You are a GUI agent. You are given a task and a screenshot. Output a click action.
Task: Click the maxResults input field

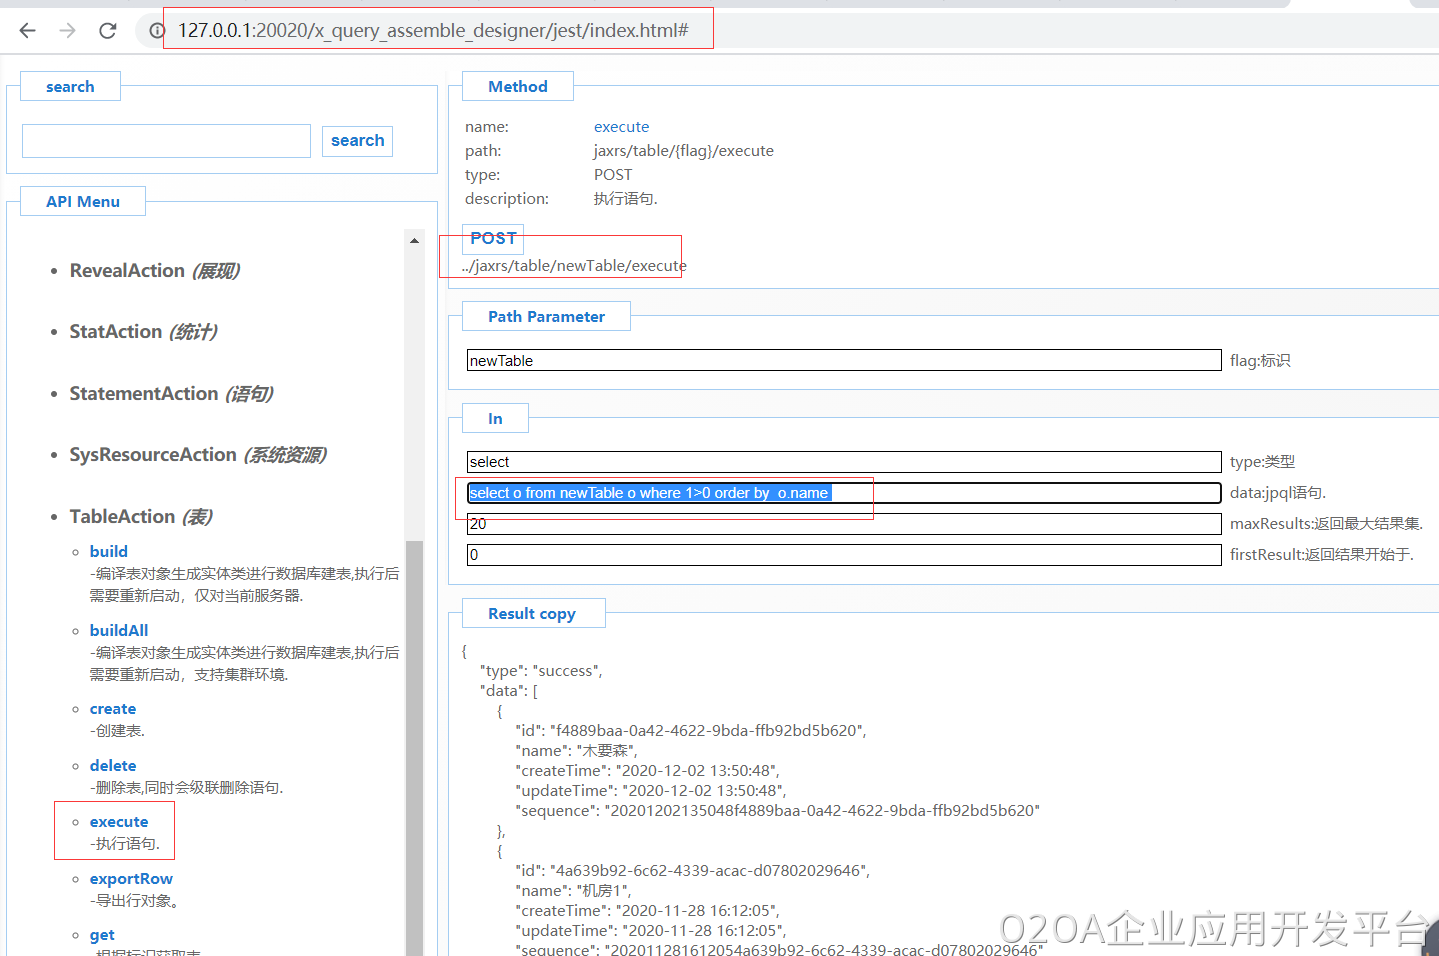click(x=843, y=524)
